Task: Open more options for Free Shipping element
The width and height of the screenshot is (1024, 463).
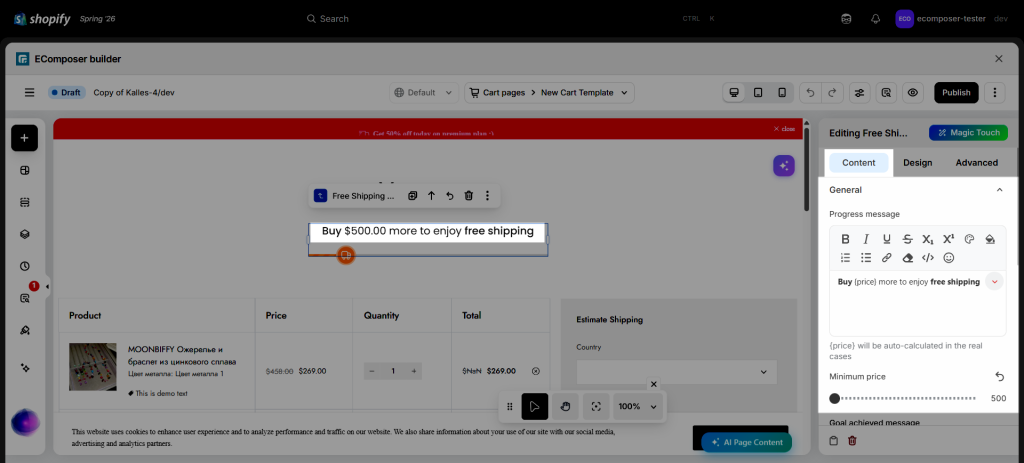Action: tap(487, 195)
